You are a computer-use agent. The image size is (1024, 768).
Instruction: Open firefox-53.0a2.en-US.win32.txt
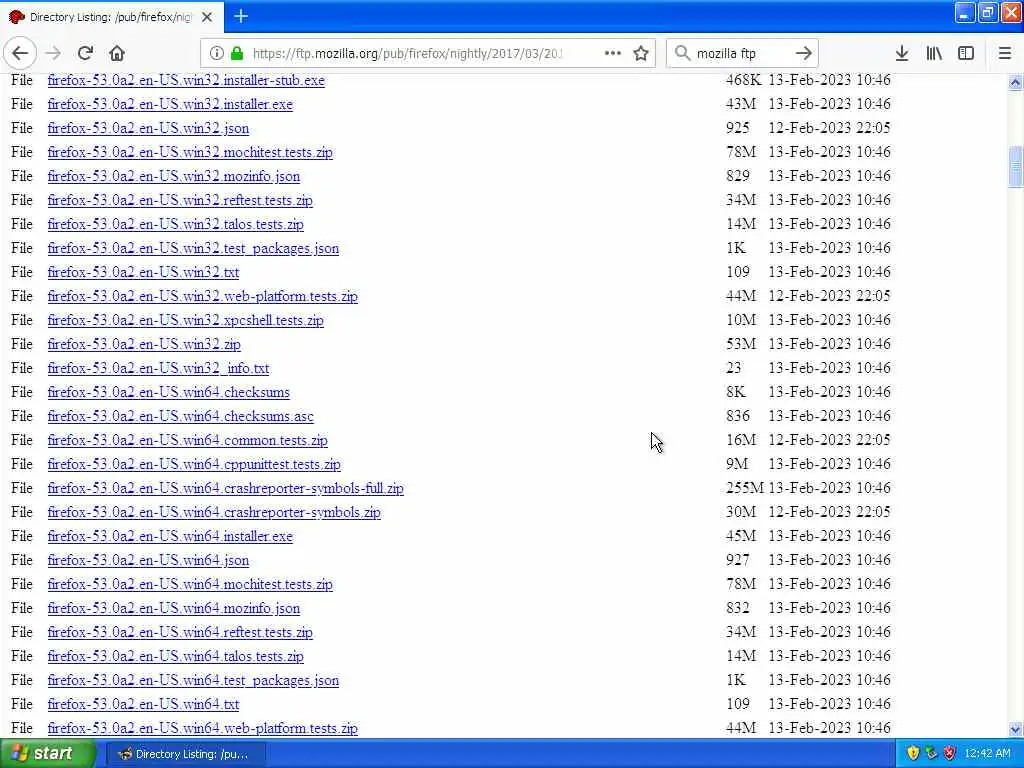143,272
